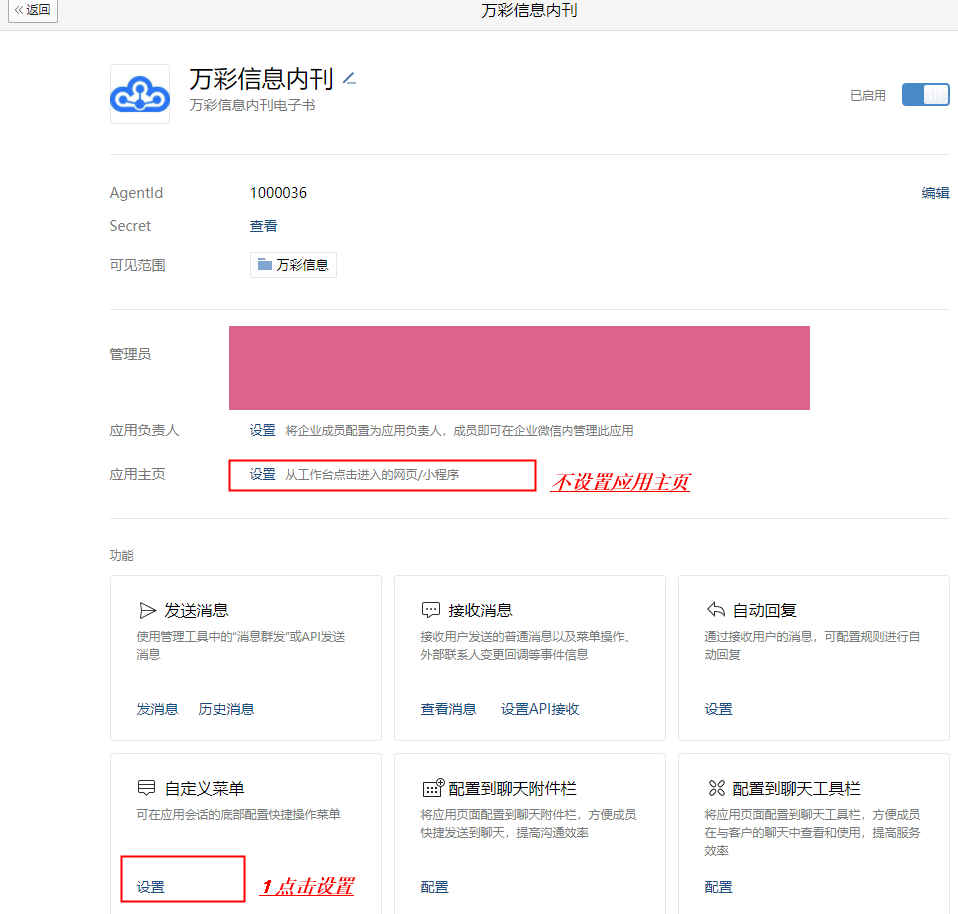Screen dimensions: 958x914
Task: Open 配置 in the 聊天附件栏 card
Action: click(434, 887)
